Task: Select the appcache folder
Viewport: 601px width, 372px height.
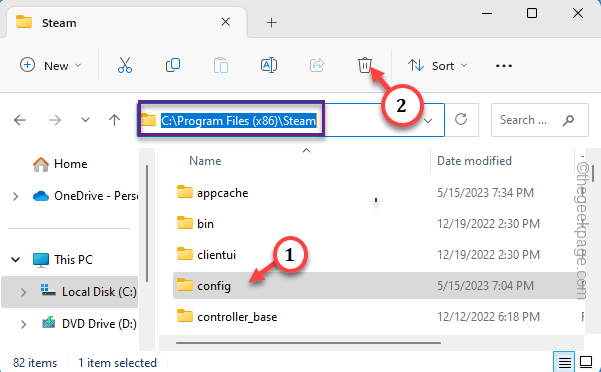Action: (222, 193)
